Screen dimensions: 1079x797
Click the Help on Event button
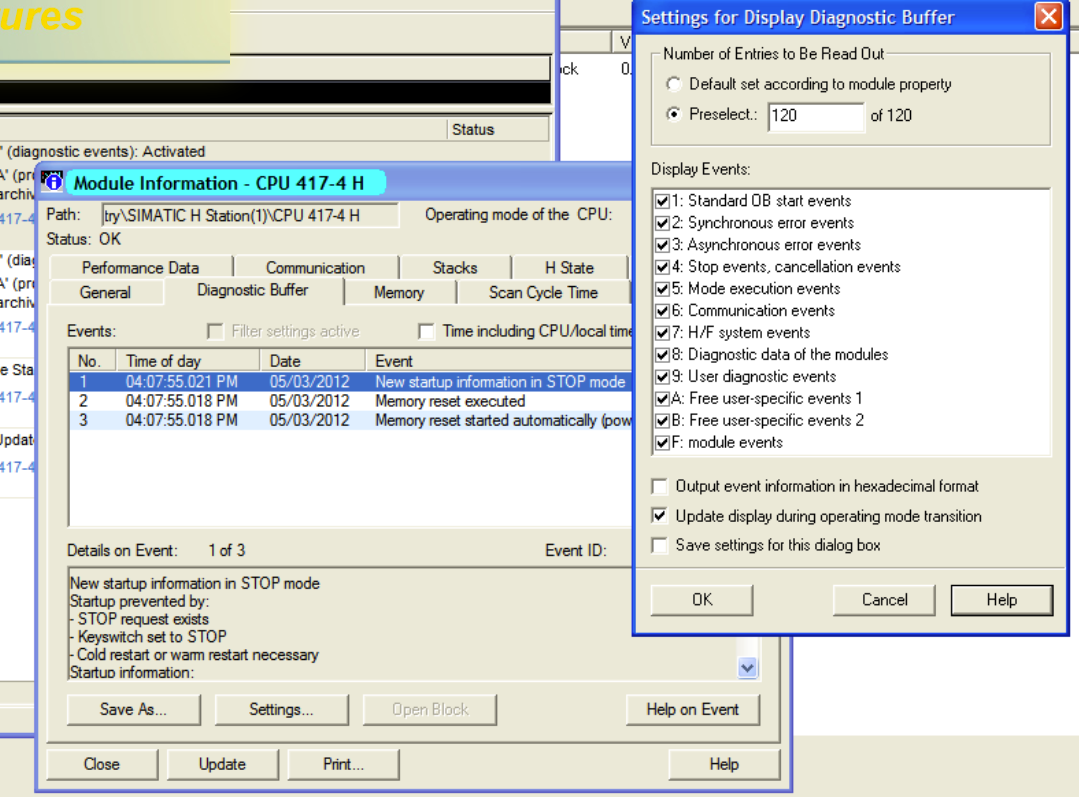[x=692, y=710]
